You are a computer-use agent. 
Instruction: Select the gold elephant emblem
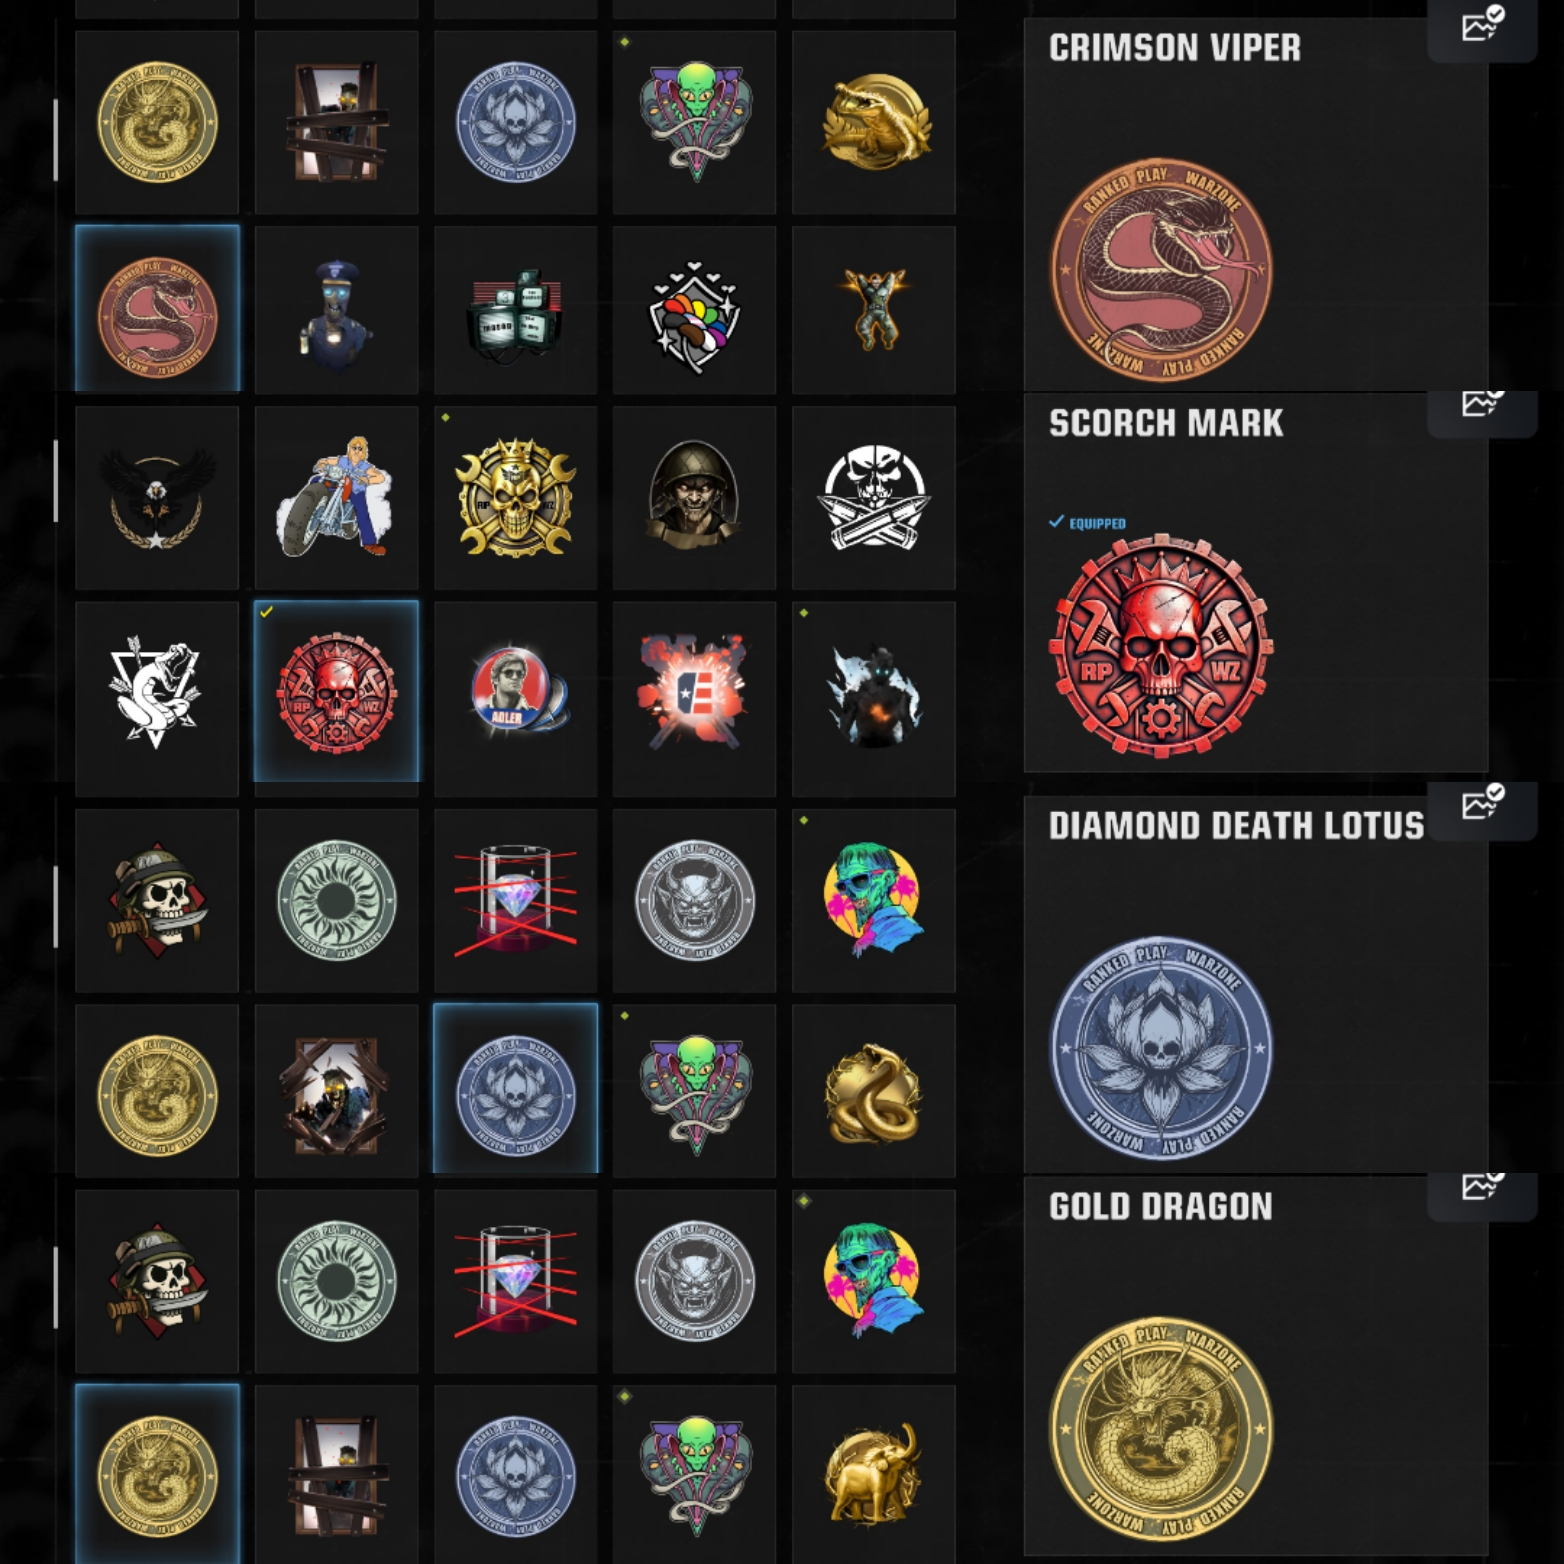pos(874,1474)
